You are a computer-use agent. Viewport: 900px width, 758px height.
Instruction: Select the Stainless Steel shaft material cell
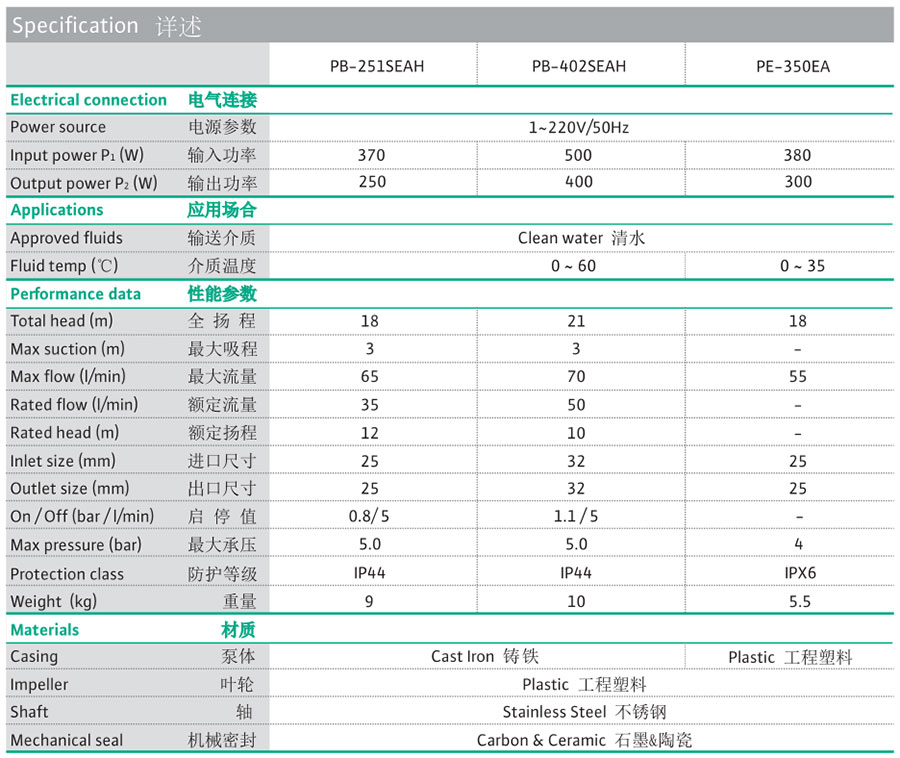pyautogui.click(x=584, y=712)
